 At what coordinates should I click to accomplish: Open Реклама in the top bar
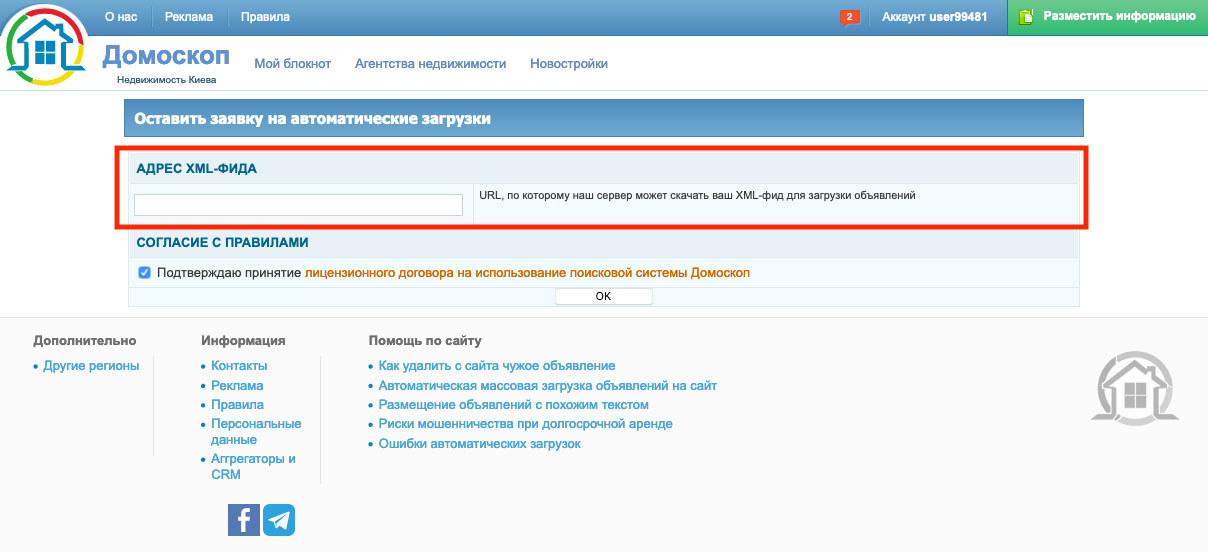tap(189, 17)
